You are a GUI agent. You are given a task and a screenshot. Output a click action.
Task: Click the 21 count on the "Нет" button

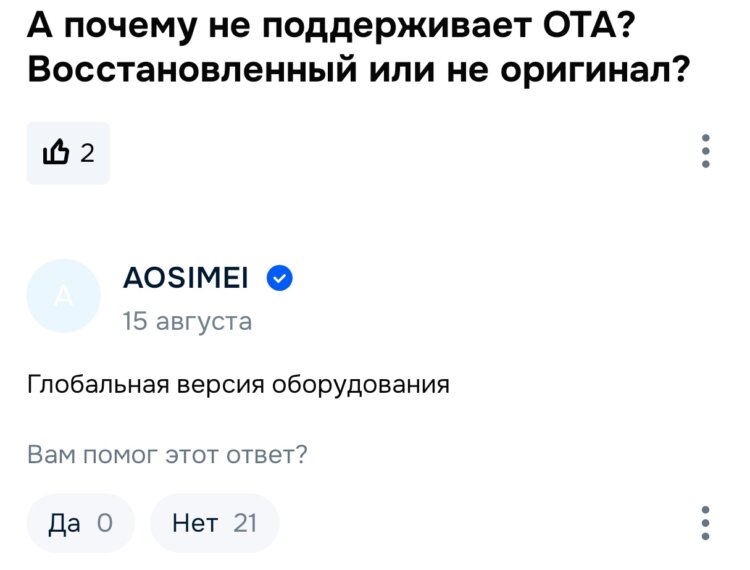tap(244, 523)
